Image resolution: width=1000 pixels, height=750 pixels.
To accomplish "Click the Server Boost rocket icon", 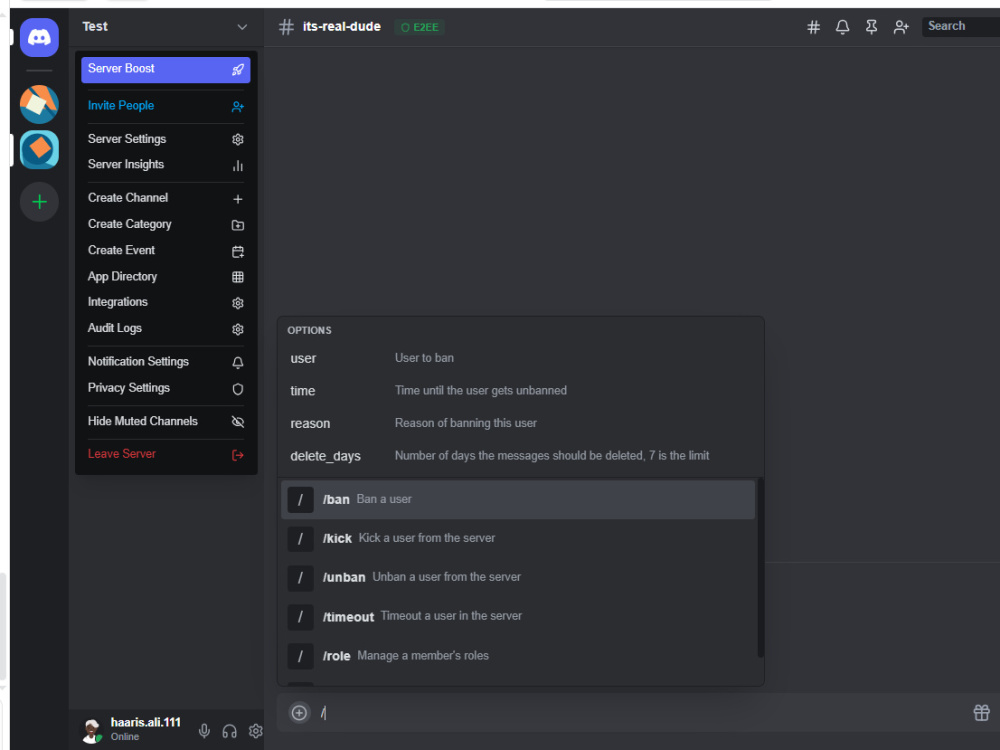I will (x=237, y=70).
